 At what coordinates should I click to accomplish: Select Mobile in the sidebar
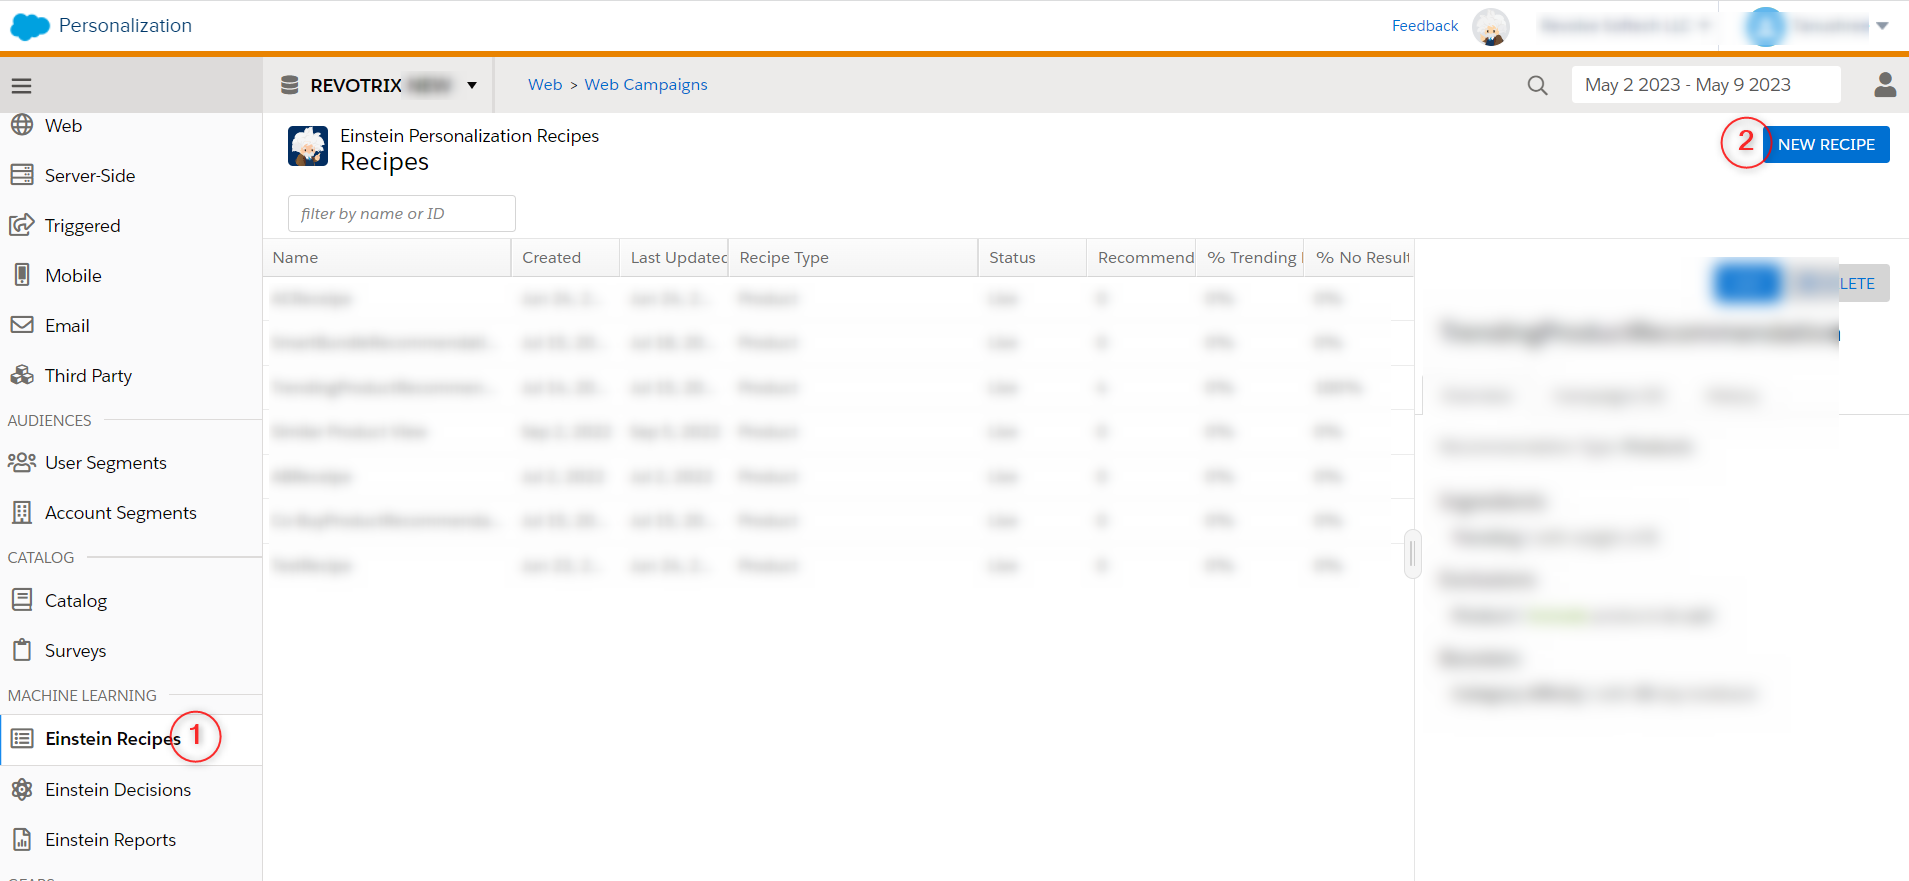tap(73, 275)
